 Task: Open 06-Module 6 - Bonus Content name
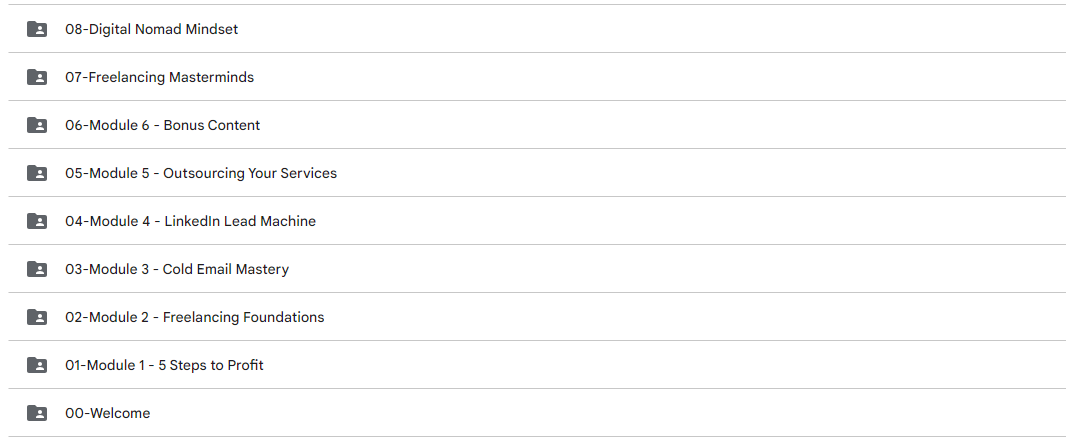162,126
